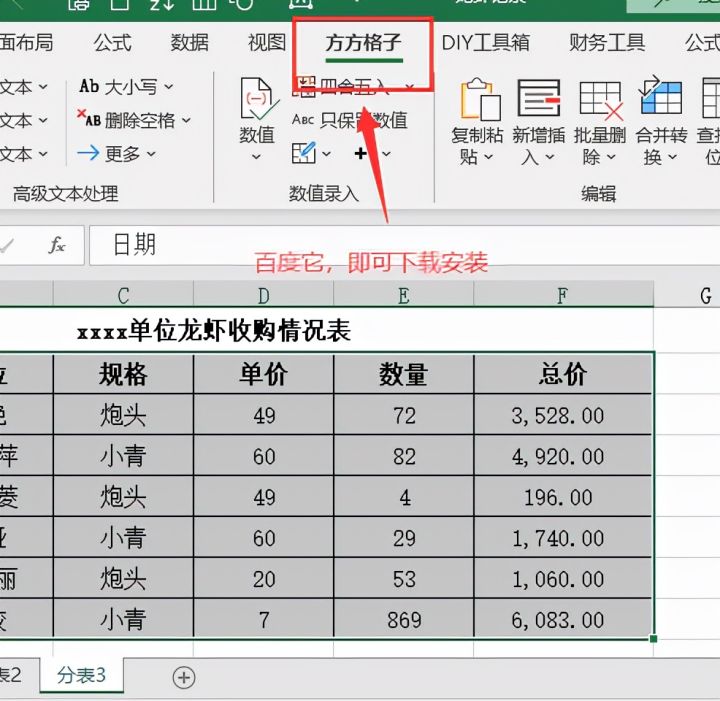Select the cell with 1,060.00
Screen dimensions: 720x701
coord(563,578)
